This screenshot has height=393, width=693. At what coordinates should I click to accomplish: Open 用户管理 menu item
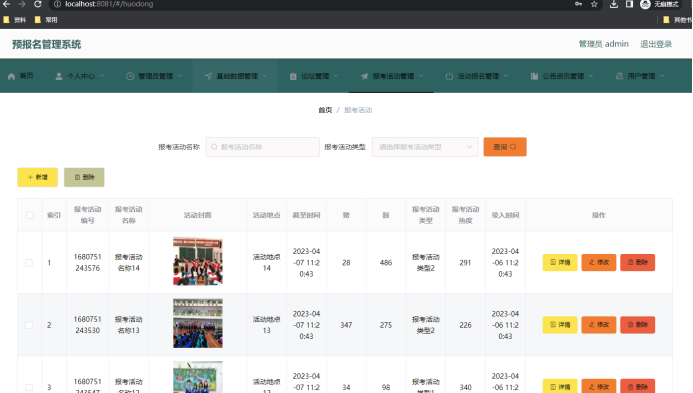[640, 76]
